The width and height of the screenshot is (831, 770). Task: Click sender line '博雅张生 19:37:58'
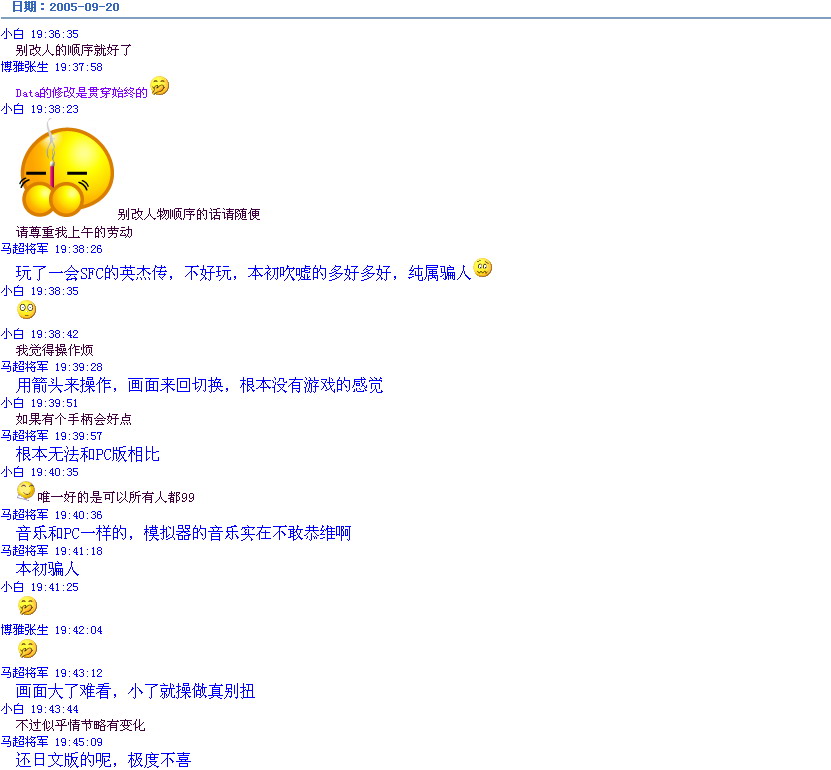pyautogui.click(x=52, y=67)
